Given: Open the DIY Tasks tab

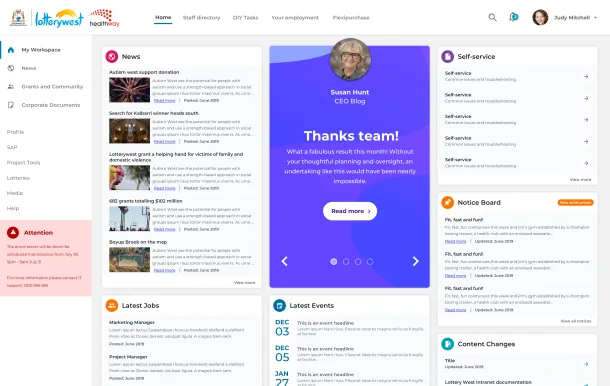Looking at the screenshot, I should tap(245, 18).
